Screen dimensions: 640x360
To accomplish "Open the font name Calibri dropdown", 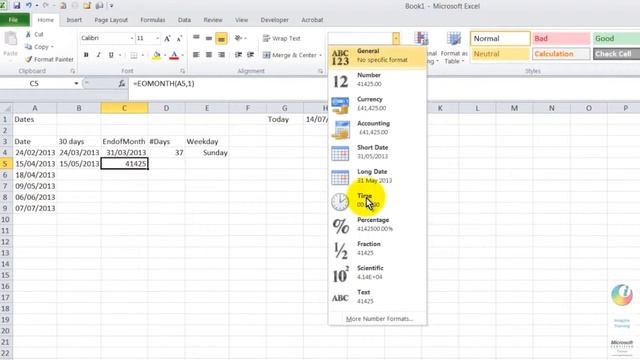I will pos(132,38).
